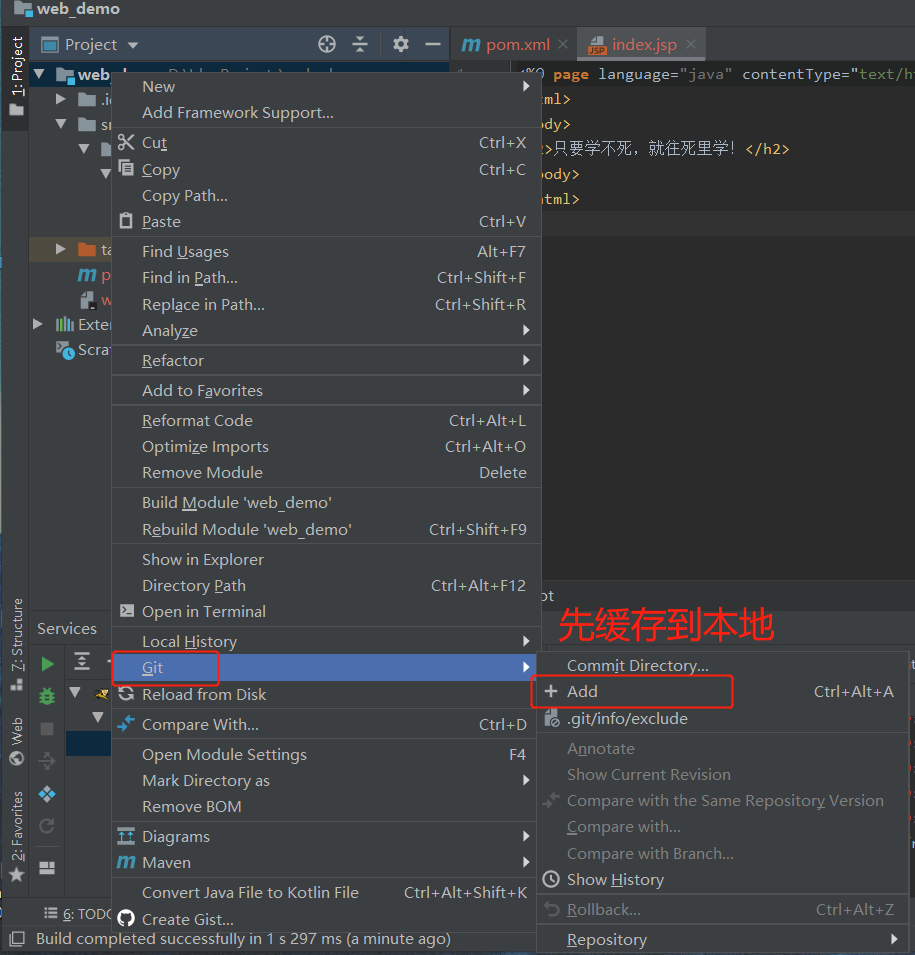
Task: Click the green Run icon in Services
Action: [x=47, y=664]
